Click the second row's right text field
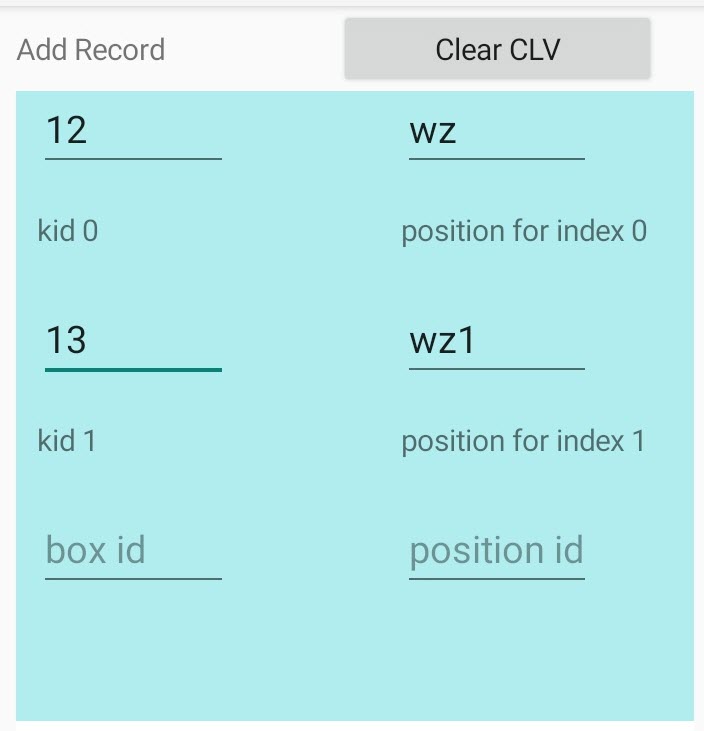The image size is (704, 731). tap(496, 341)
